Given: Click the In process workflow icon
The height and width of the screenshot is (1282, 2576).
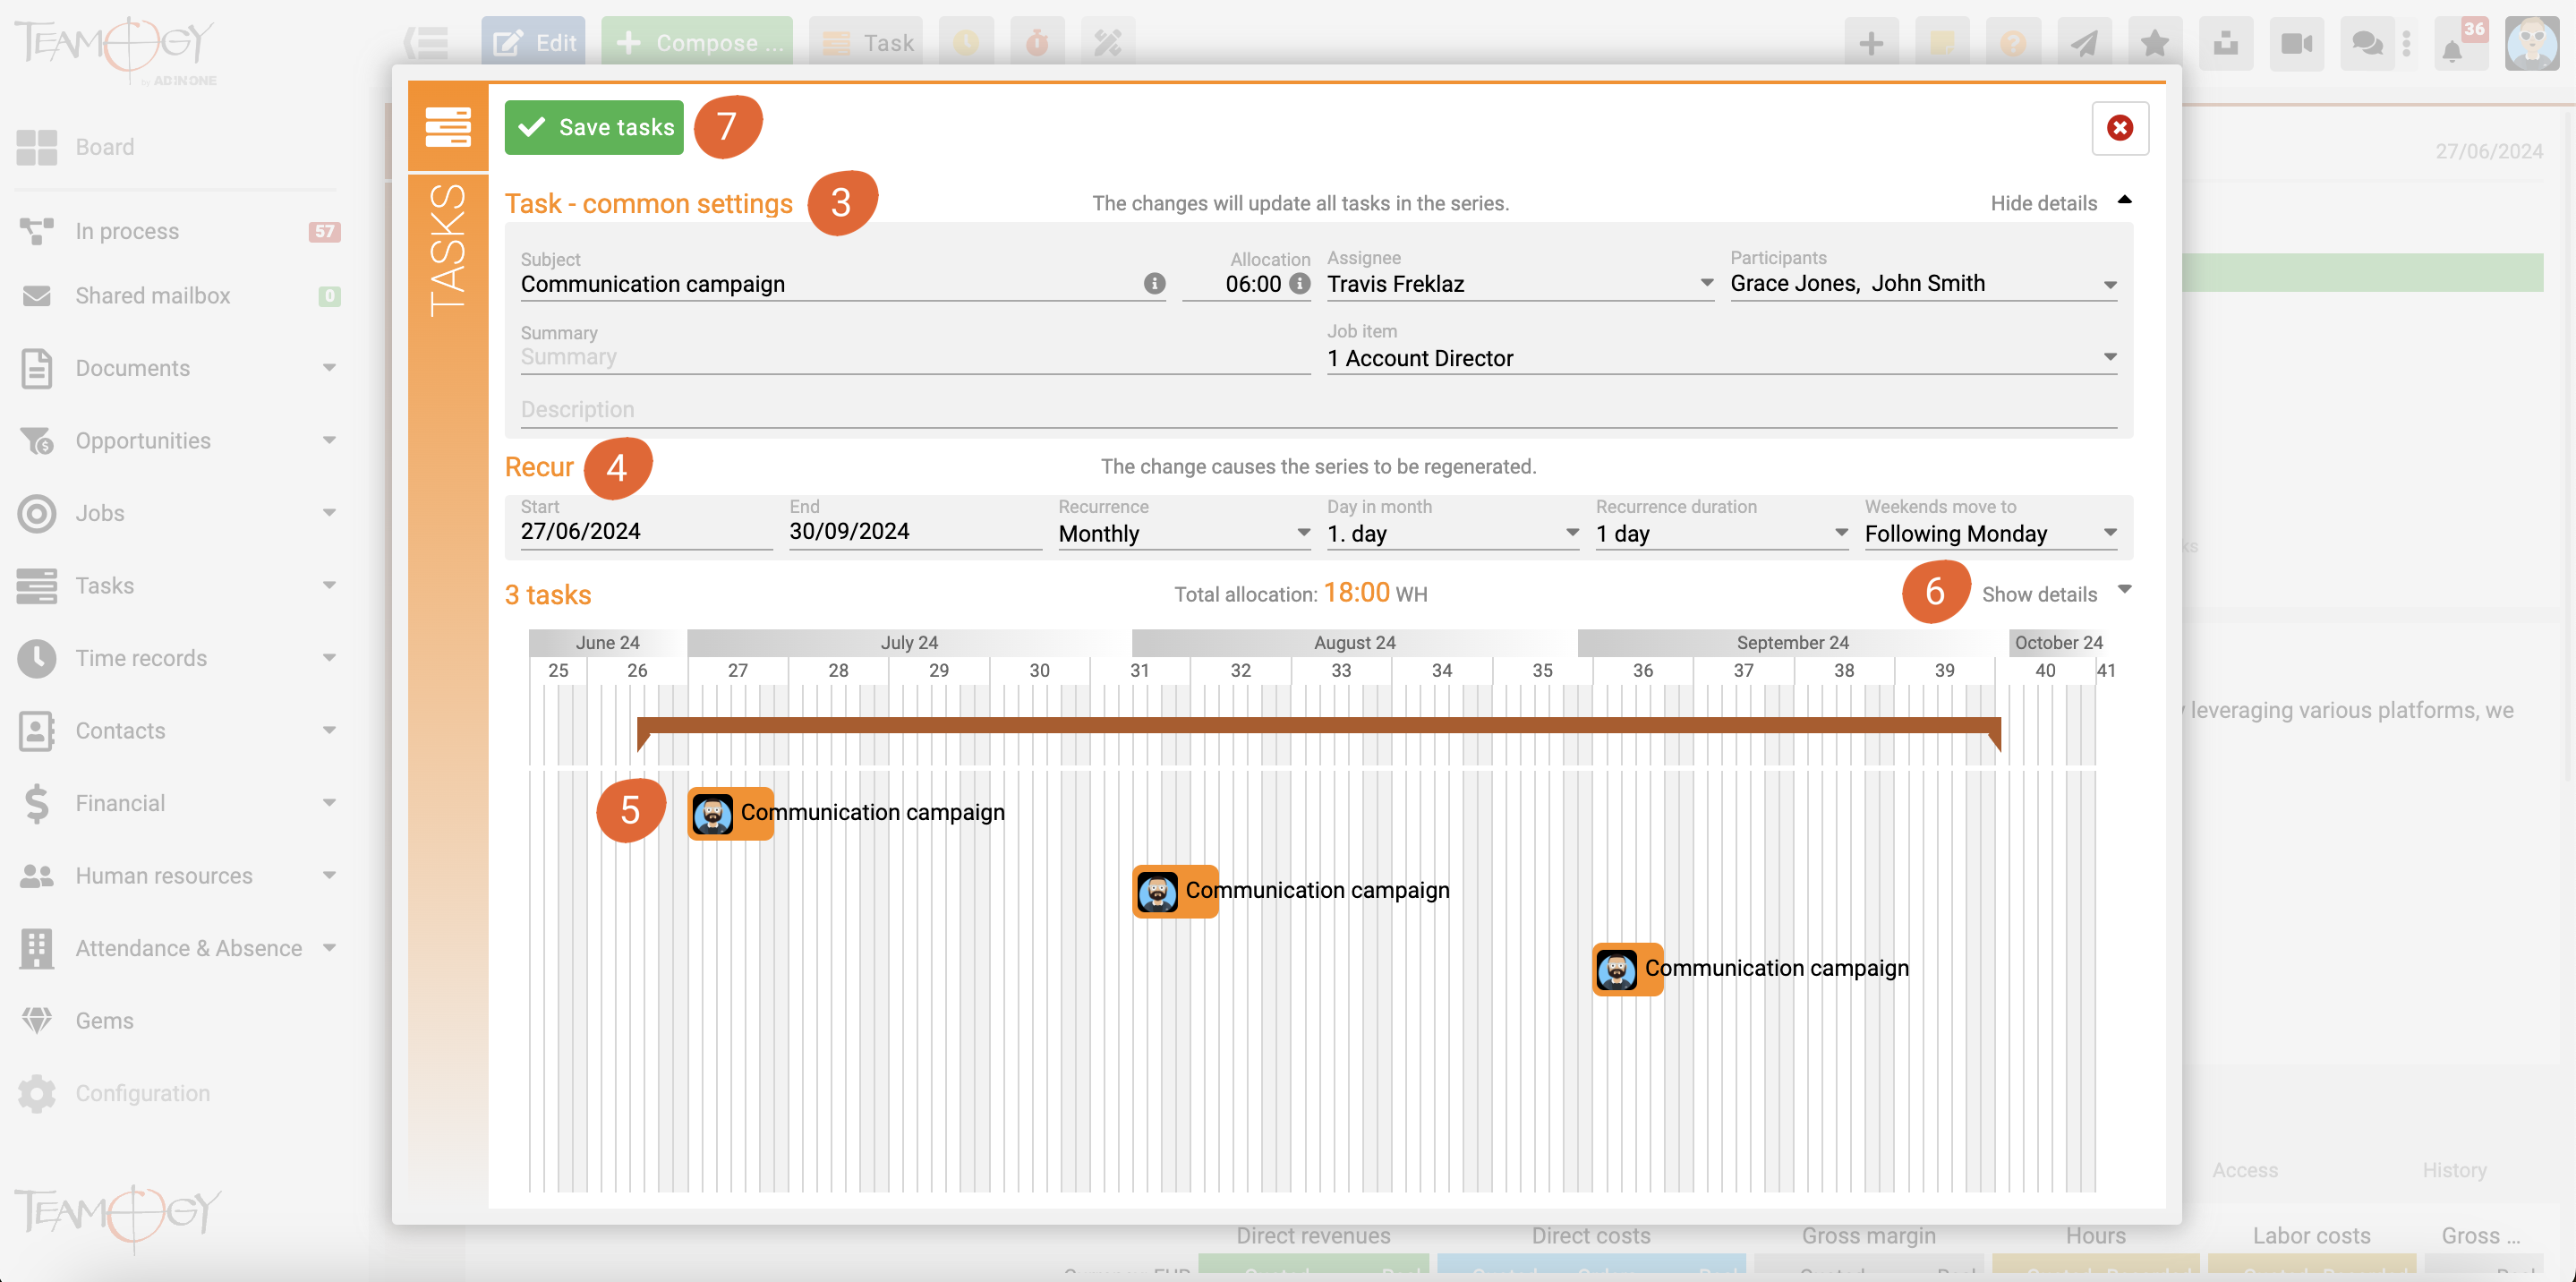Looking at the screenshot, I should tap(37, 231).
